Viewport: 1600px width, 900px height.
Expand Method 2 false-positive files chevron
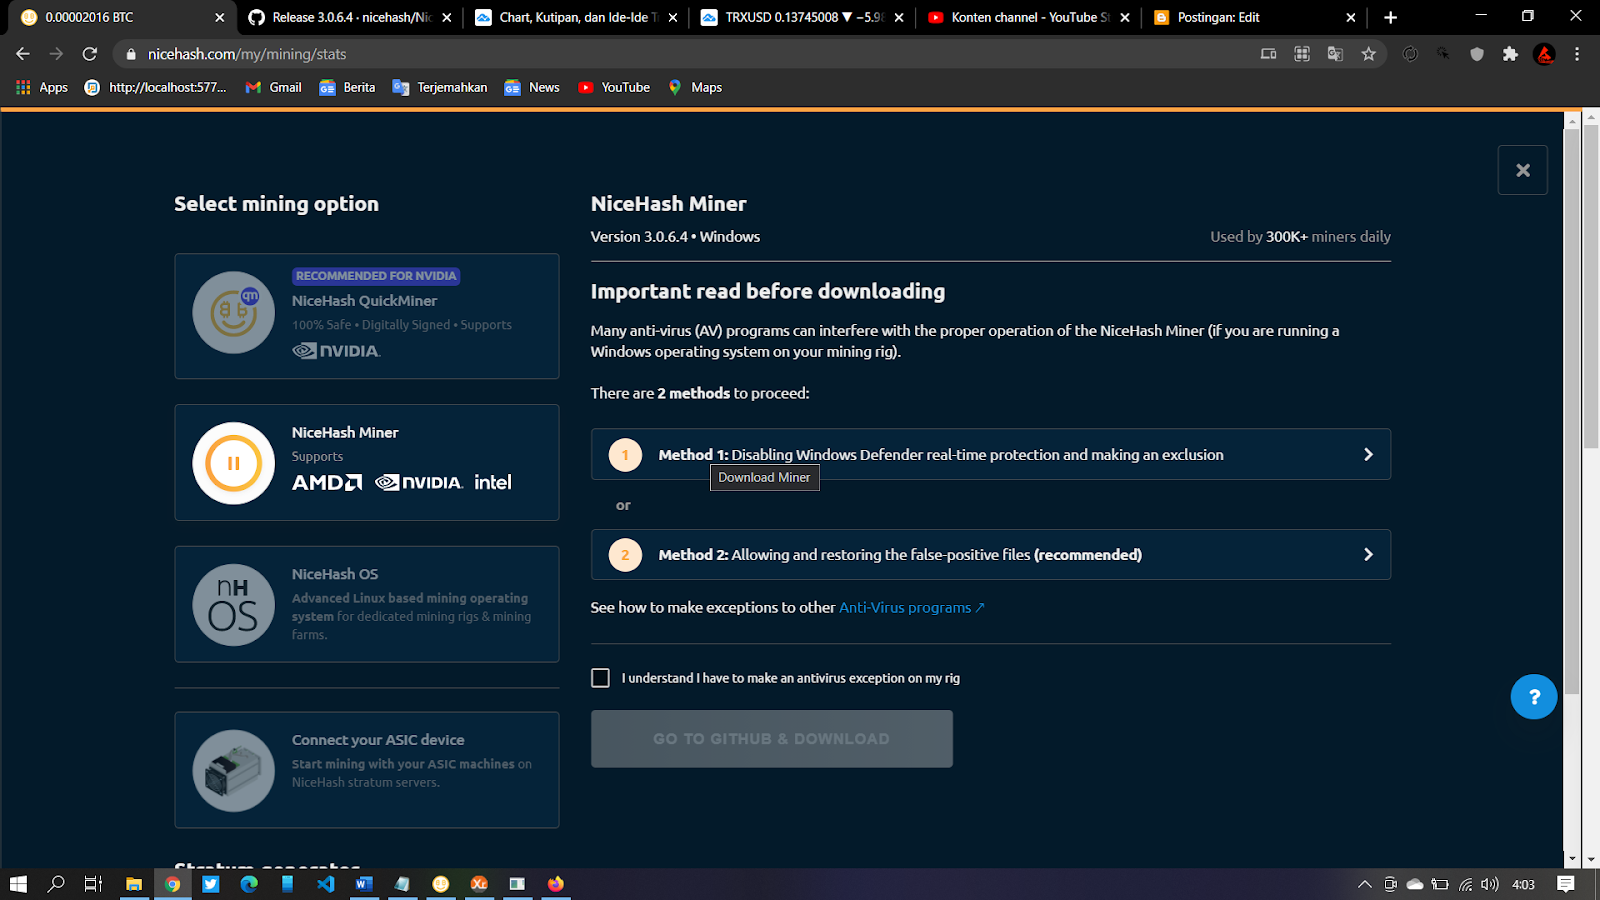1368,554
